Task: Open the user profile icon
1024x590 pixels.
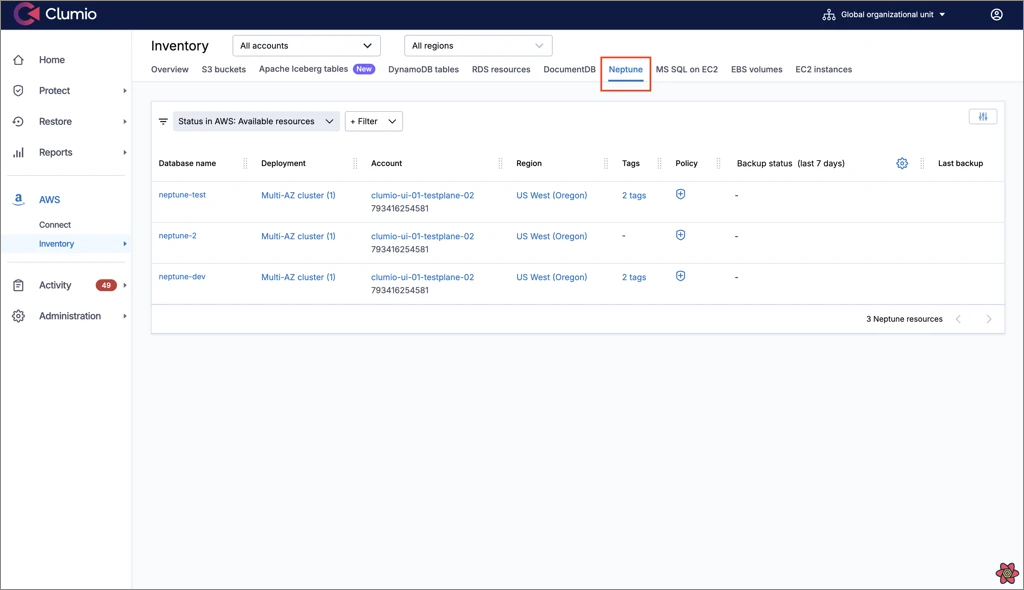Action: [996, 15]
